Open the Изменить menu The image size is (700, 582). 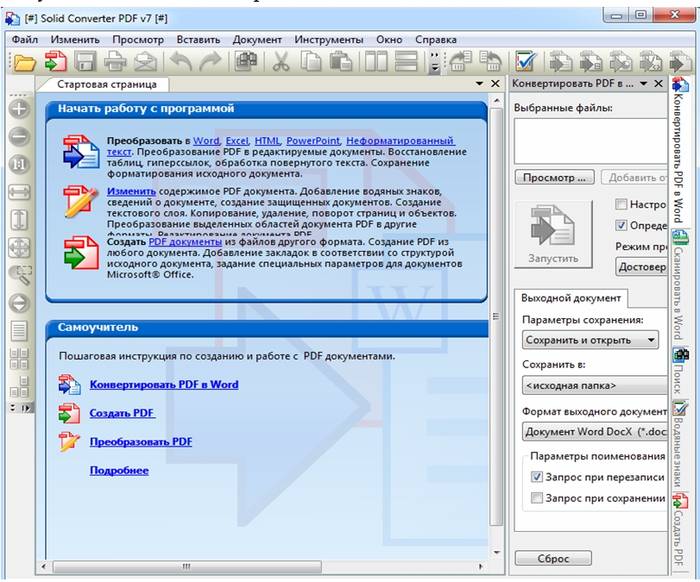tap(75, 40)
